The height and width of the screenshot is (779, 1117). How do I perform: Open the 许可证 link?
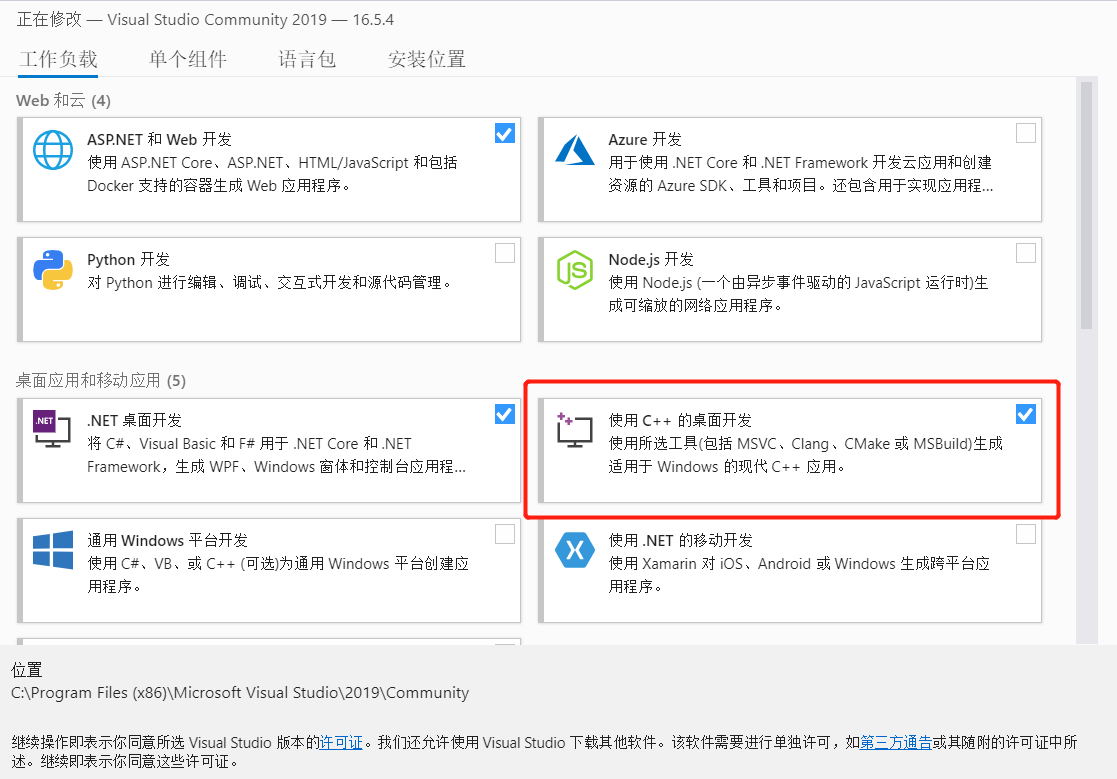[x=341, y=743]
